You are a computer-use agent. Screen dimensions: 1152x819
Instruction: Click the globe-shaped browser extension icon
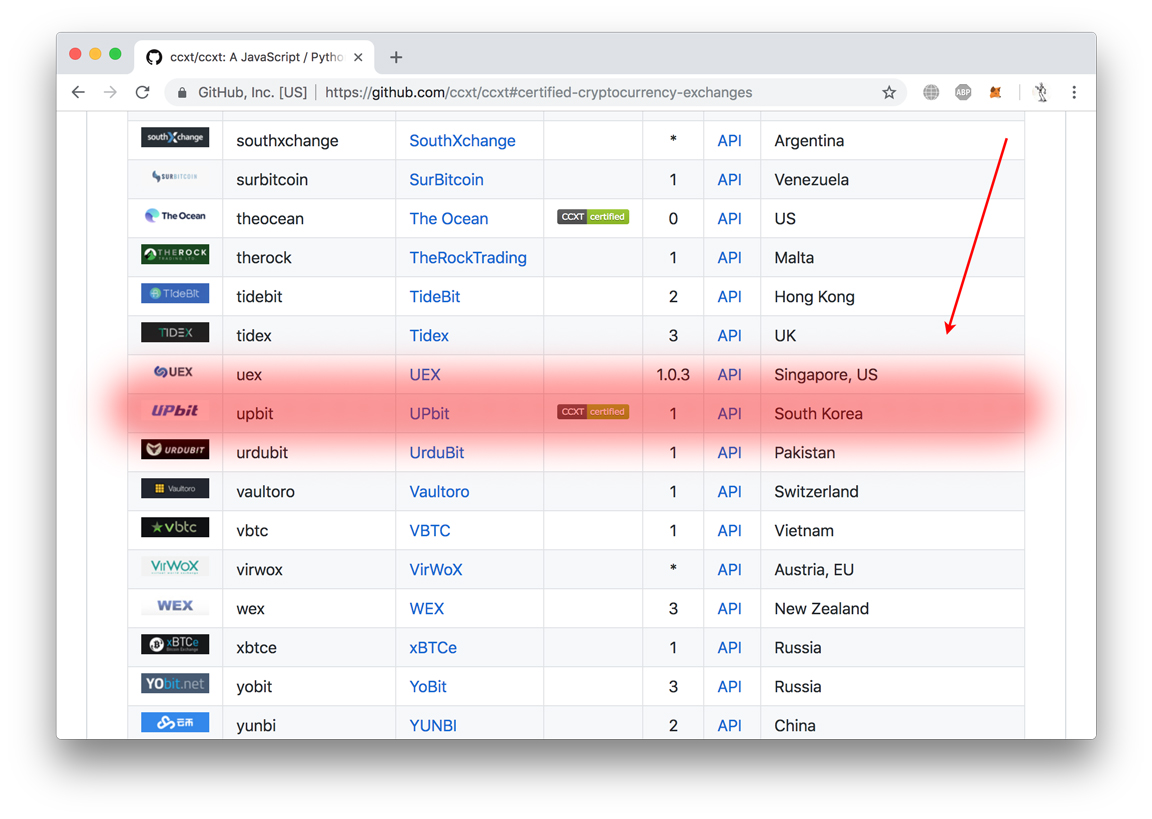click(x=930, y=91)
